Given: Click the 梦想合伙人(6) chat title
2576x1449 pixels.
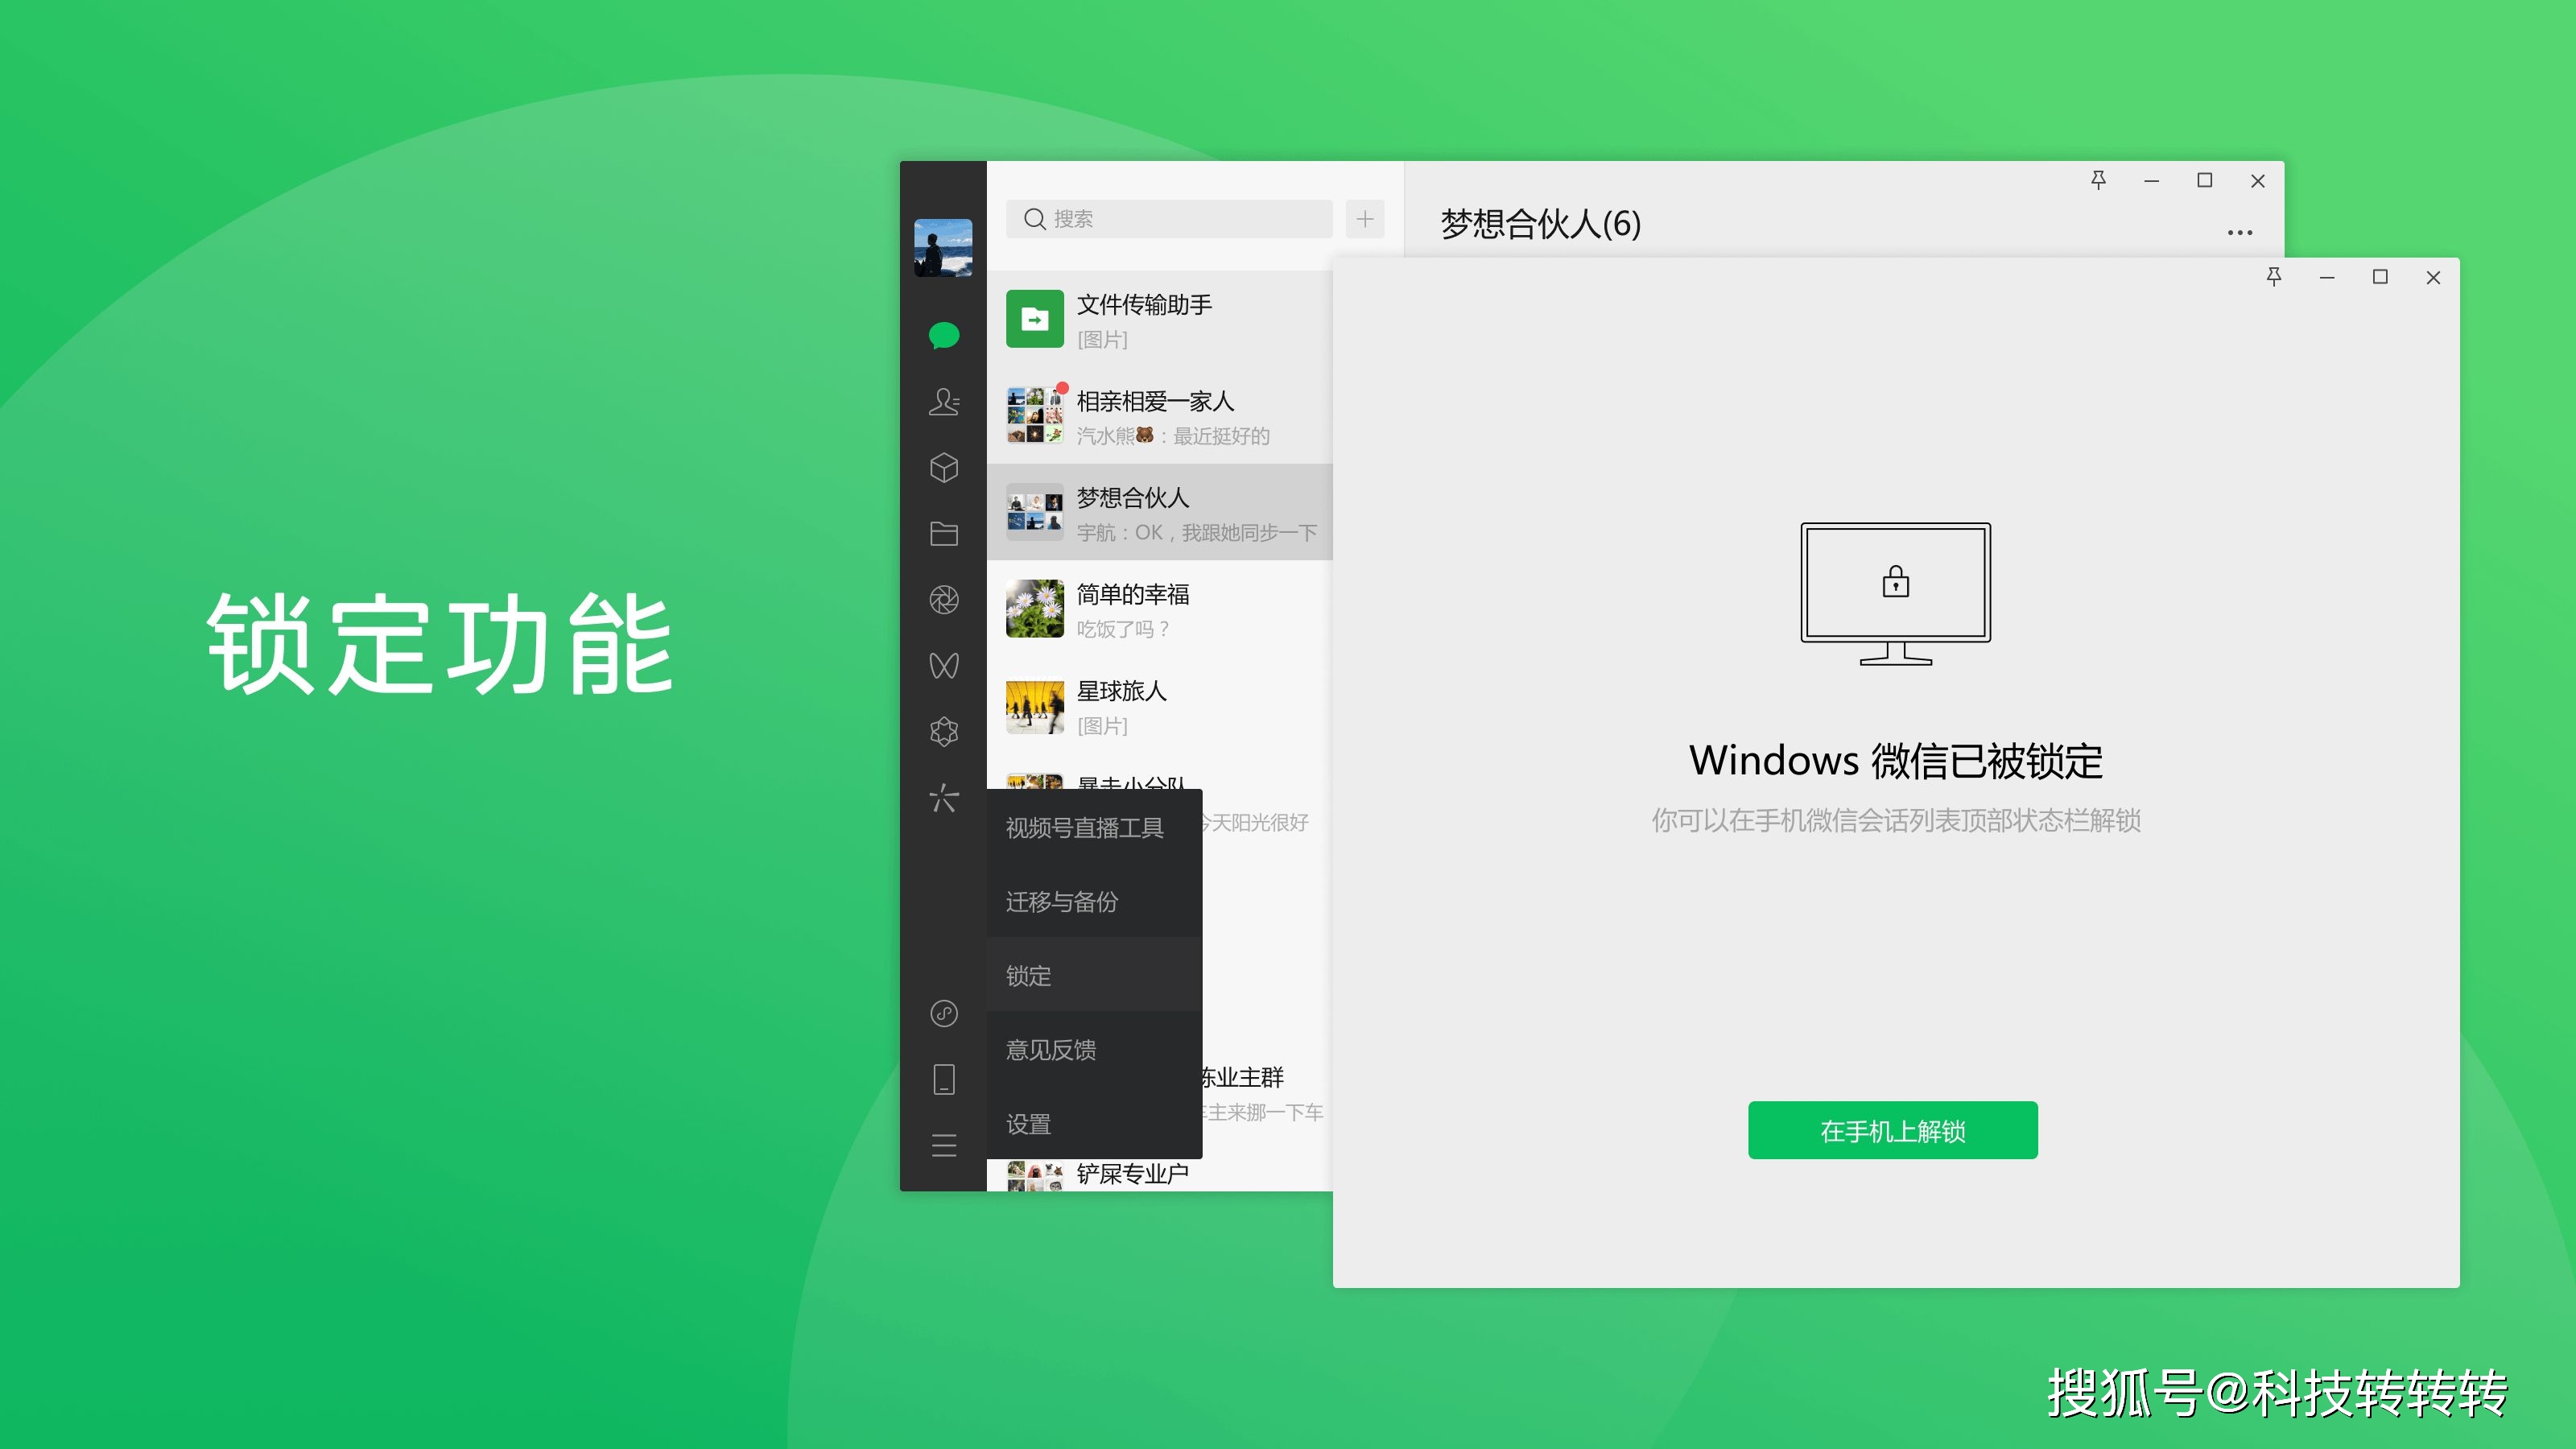Looking at the screenshot, I should [1540, 223].
